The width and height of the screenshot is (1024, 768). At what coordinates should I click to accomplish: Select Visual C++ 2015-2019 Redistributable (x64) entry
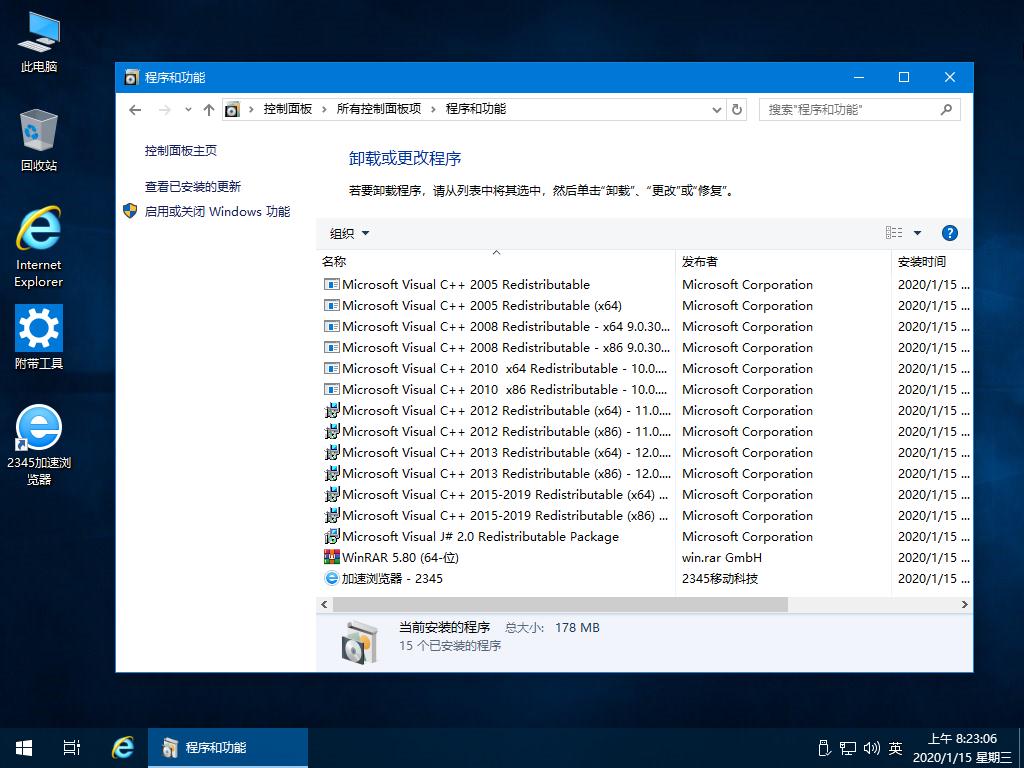pos(496,494)
